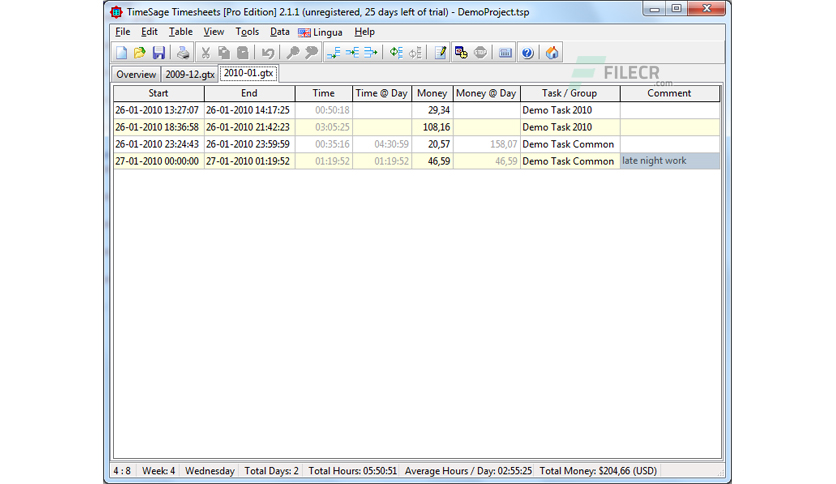
Task: Open the blue calendar-style toolbar icon
Action: [x=505, y=52]
